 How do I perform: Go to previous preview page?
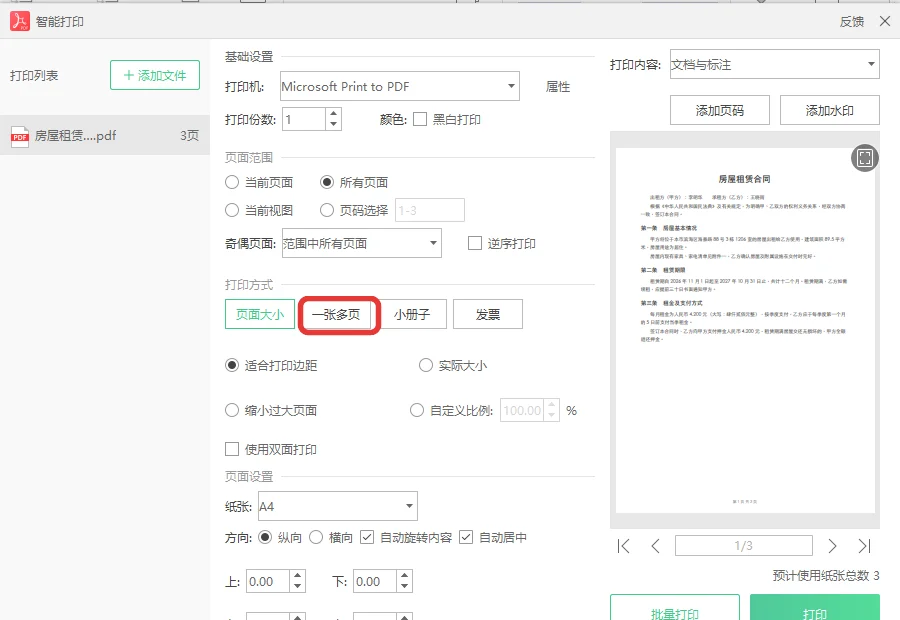click(x=655, y=546)
